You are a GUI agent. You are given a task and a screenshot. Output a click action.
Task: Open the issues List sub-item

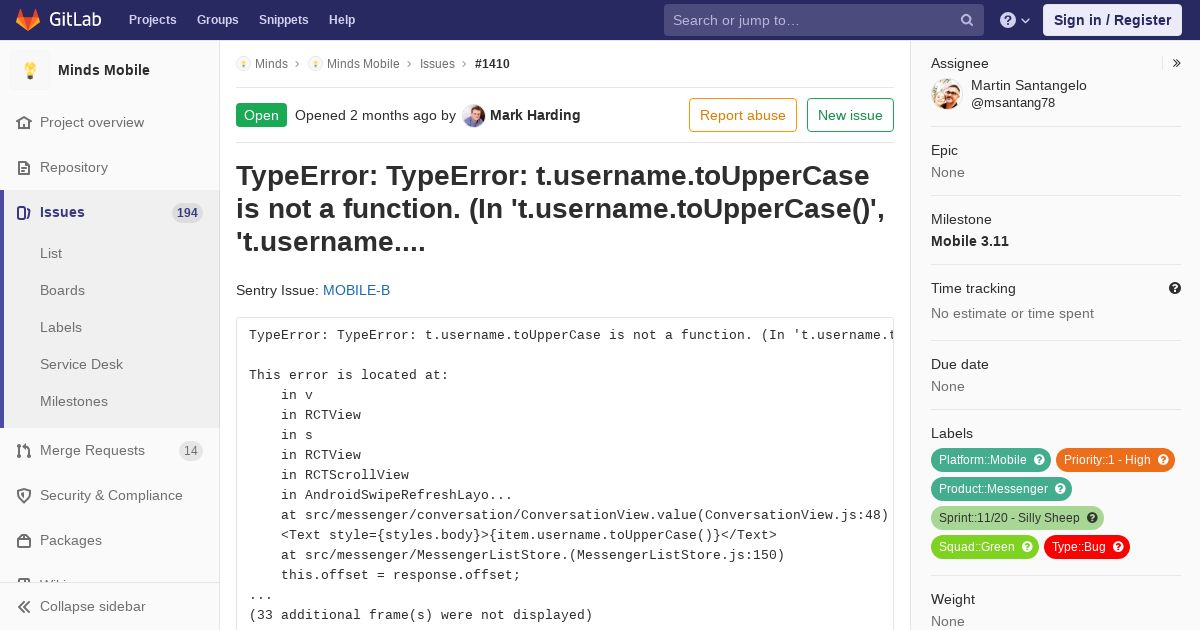point(51,253)
